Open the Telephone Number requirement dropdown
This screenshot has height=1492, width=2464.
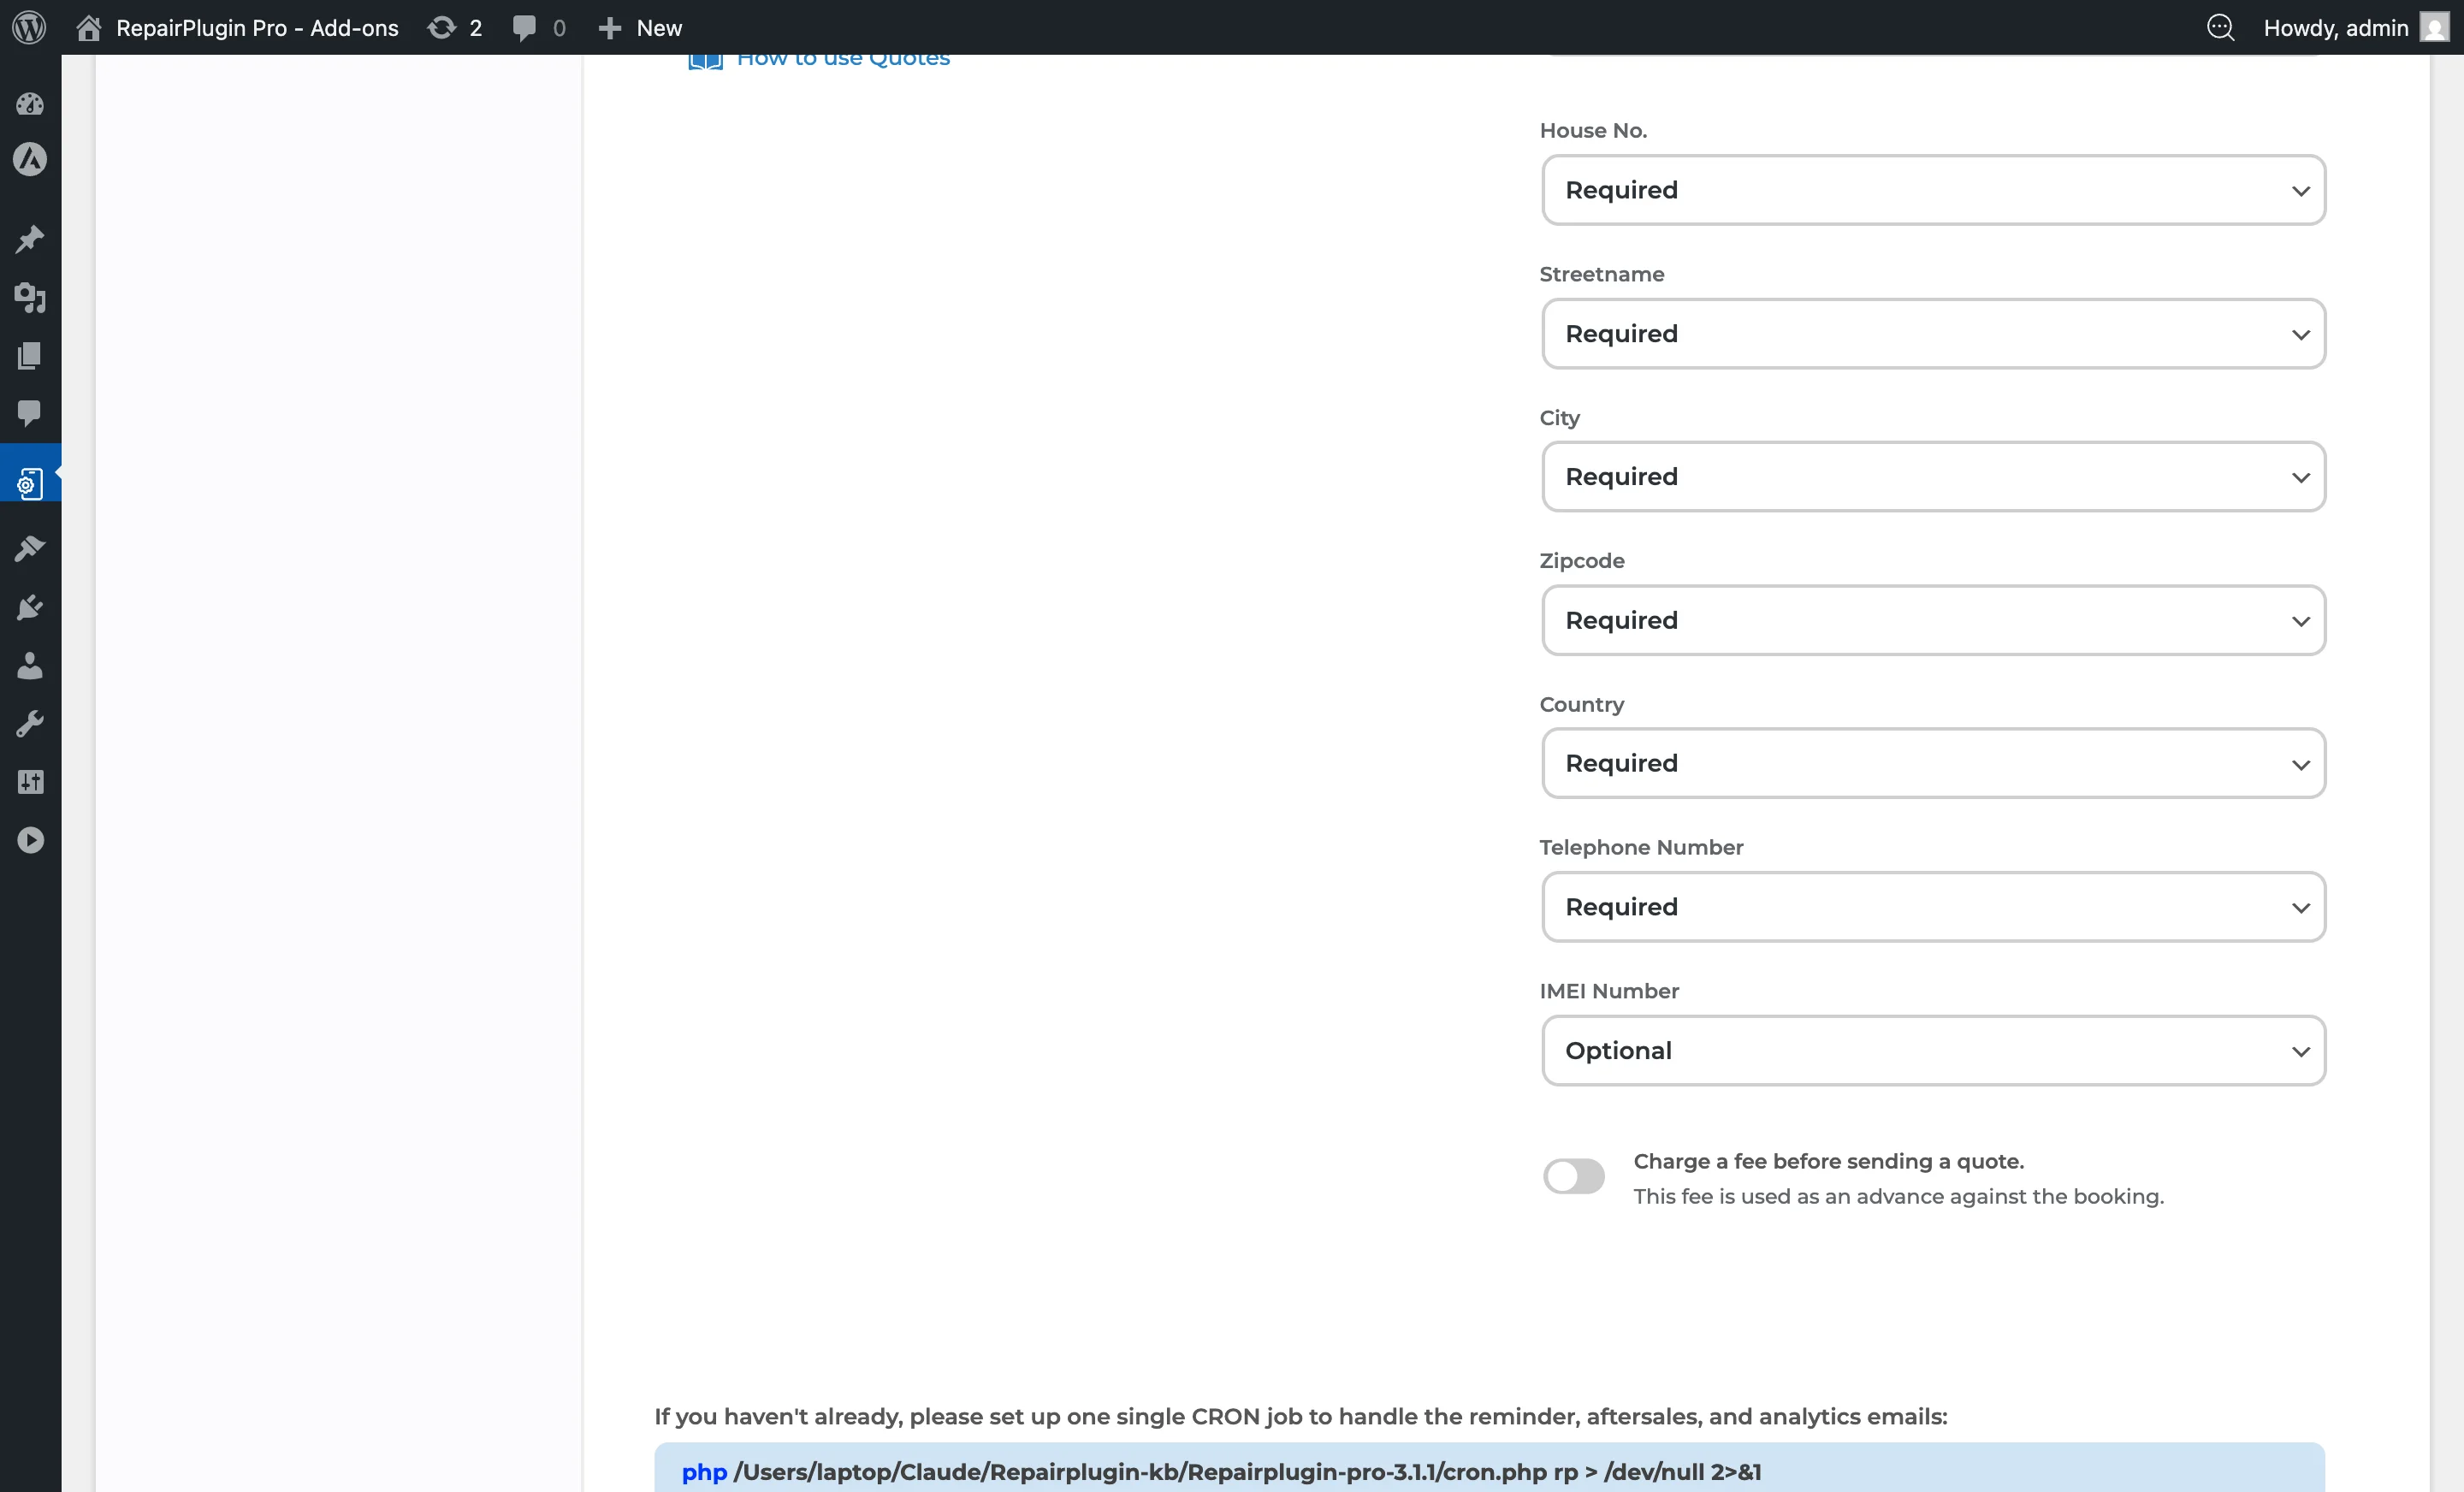coord(1933,907)
